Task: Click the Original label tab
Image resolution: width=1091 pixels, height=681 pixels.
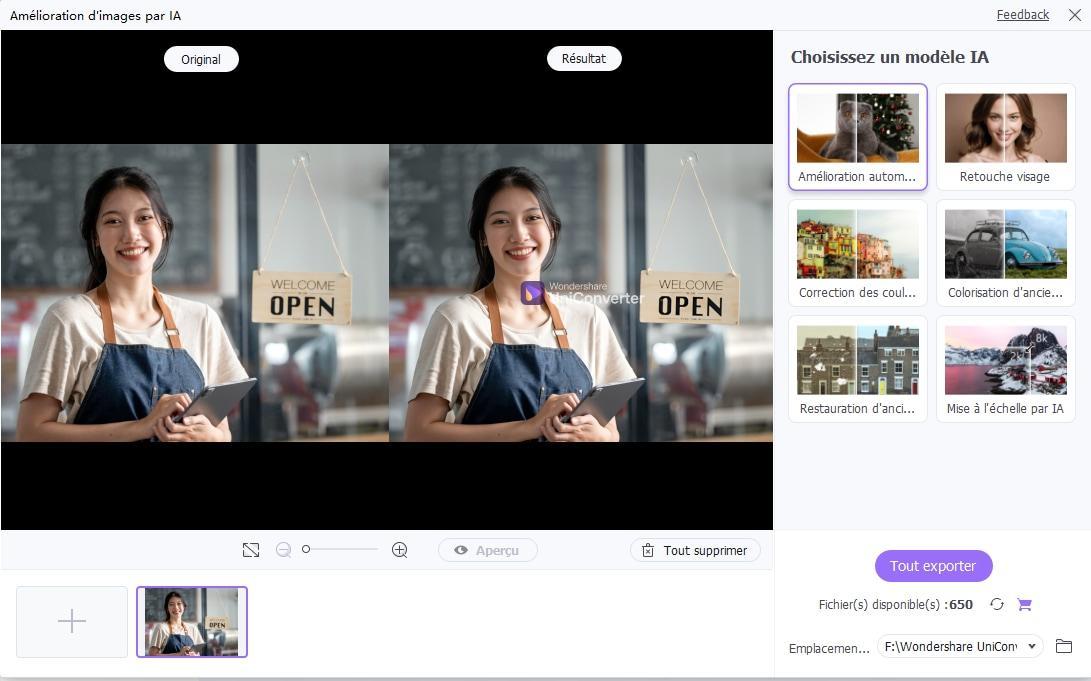Action: (201, 59)
